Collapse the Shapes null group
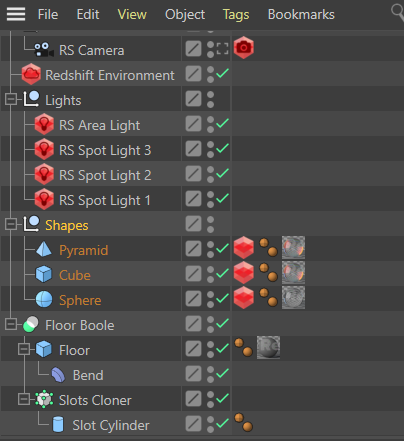 [x=11, y=224]
